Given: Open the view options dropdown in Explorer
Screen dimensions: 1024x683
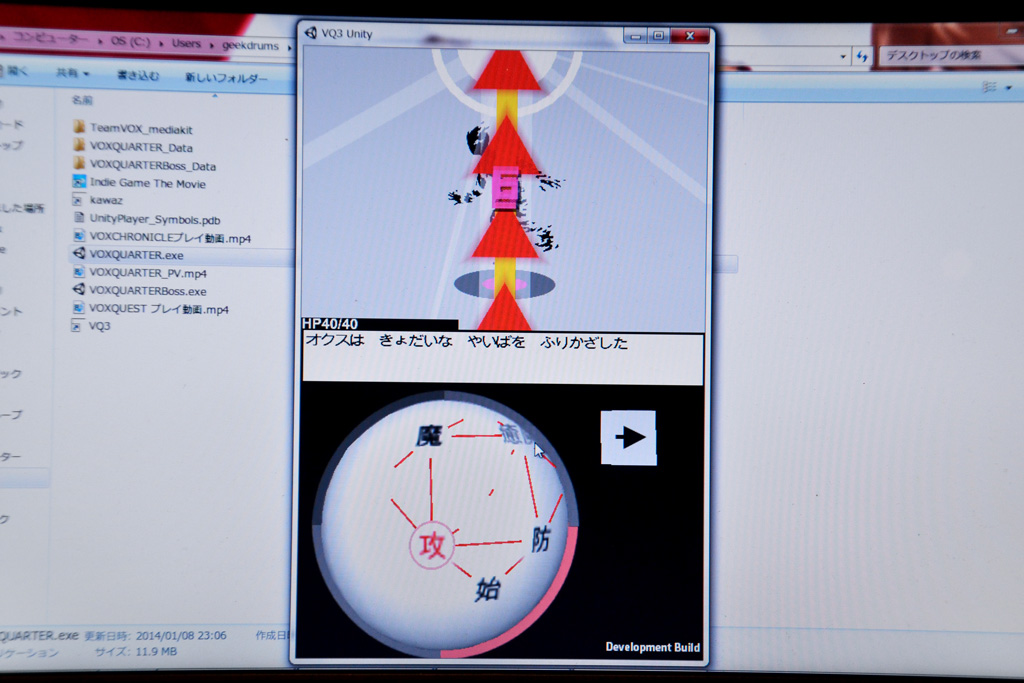Looking at the screenshot, I should click(1009, 87).
